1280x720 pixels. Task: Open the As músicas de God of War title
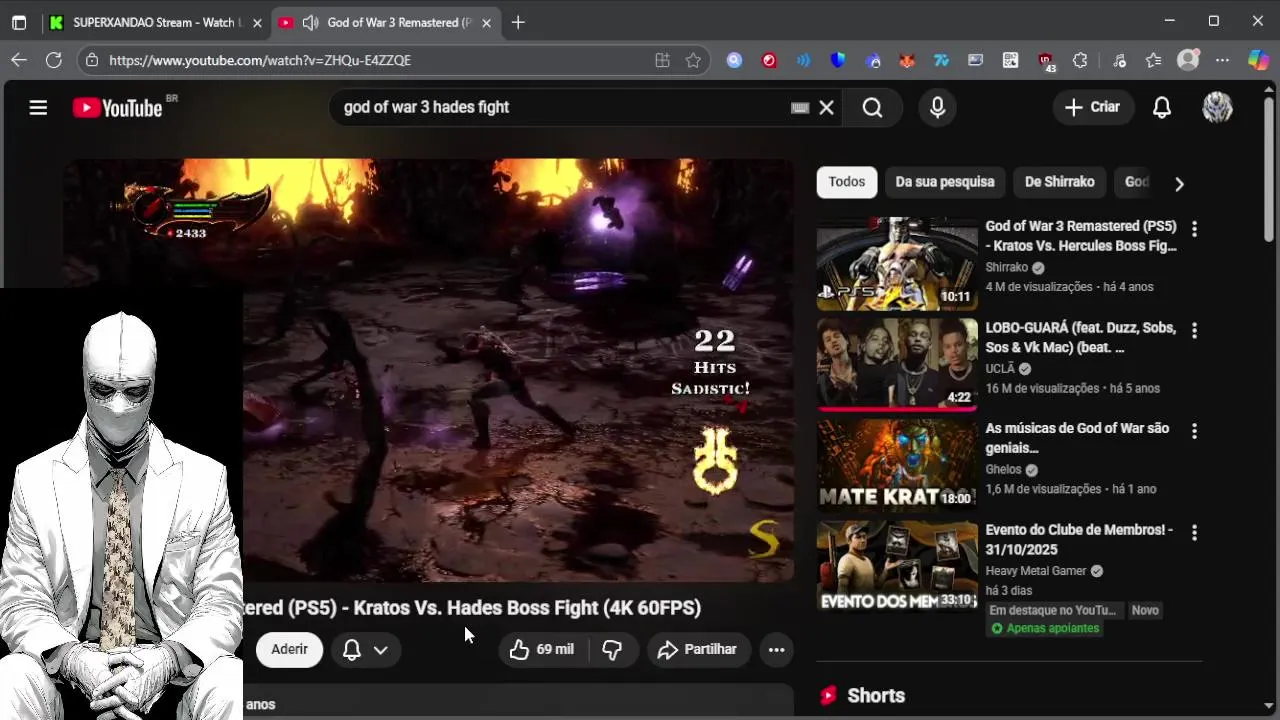point(1077,438)
